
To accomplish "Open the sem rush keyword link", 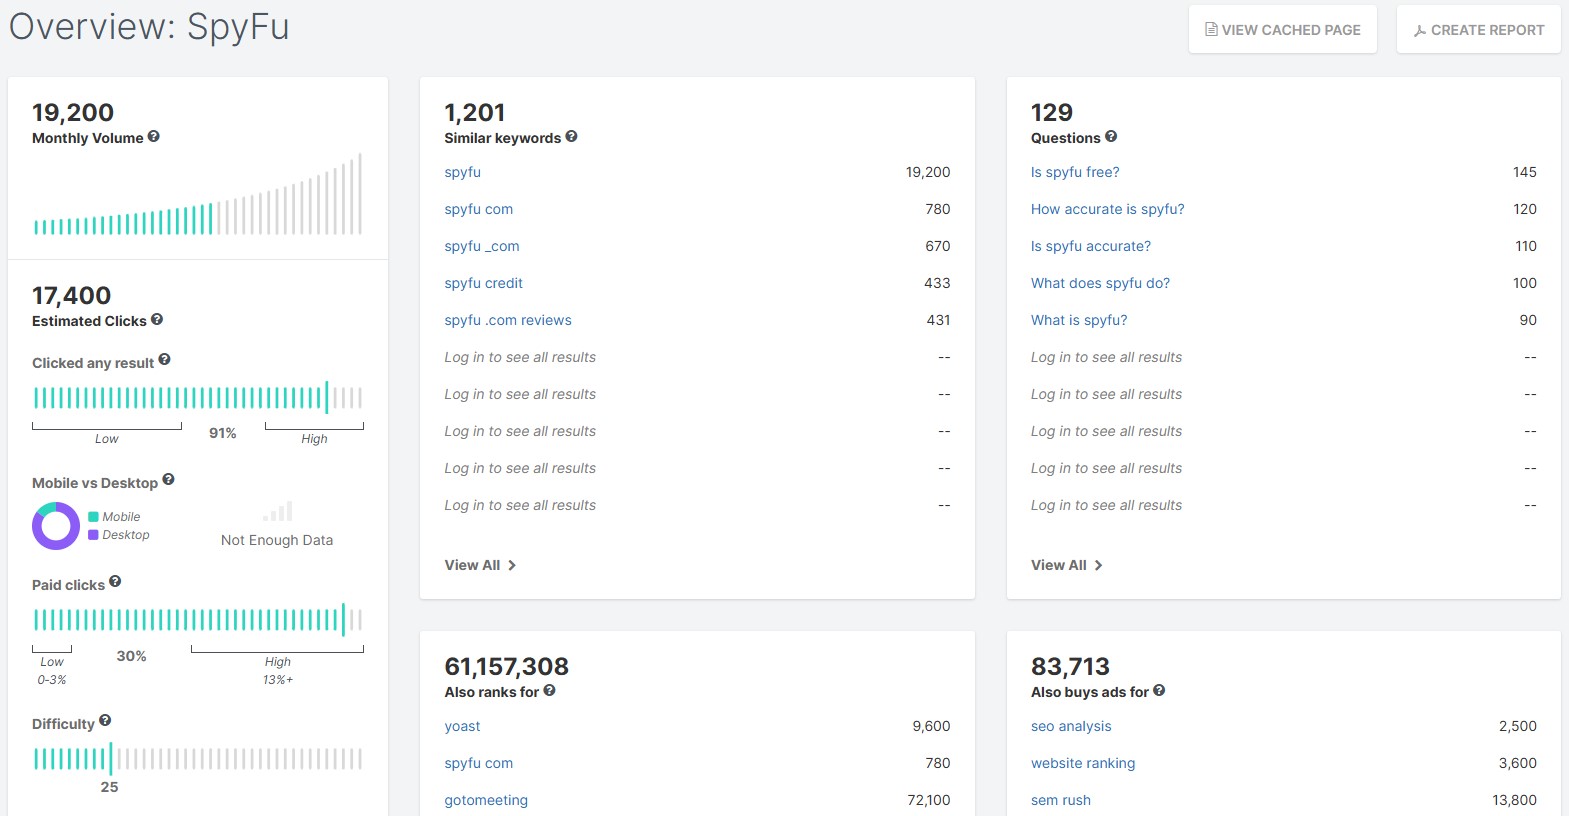I will coord(1061,800).
